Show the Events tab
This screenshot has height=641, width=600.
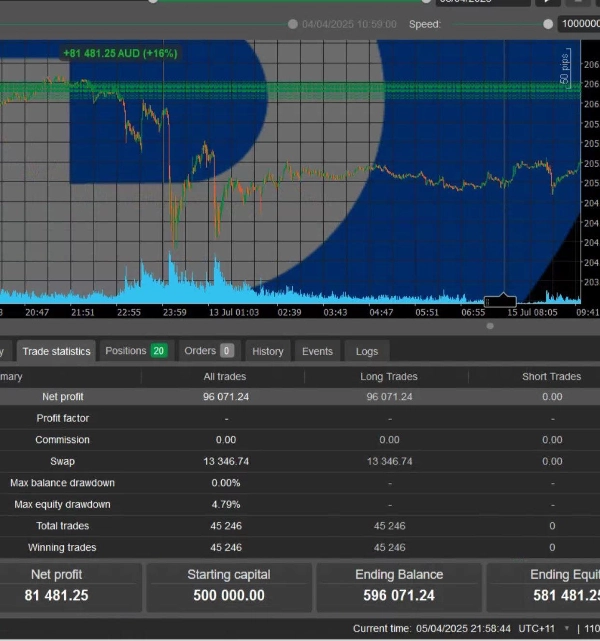[317, 351]
